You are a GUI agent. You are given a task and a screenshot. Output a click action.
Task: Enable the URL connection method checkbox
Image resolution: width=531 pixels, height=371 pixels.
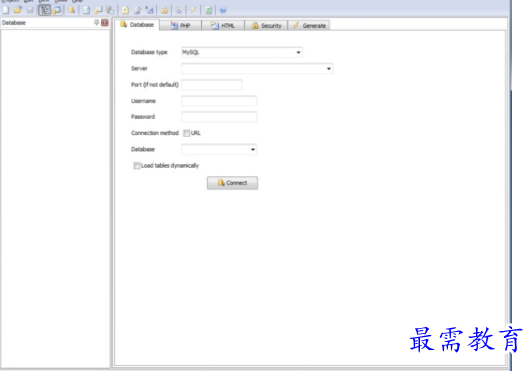(x=187, y=133)
